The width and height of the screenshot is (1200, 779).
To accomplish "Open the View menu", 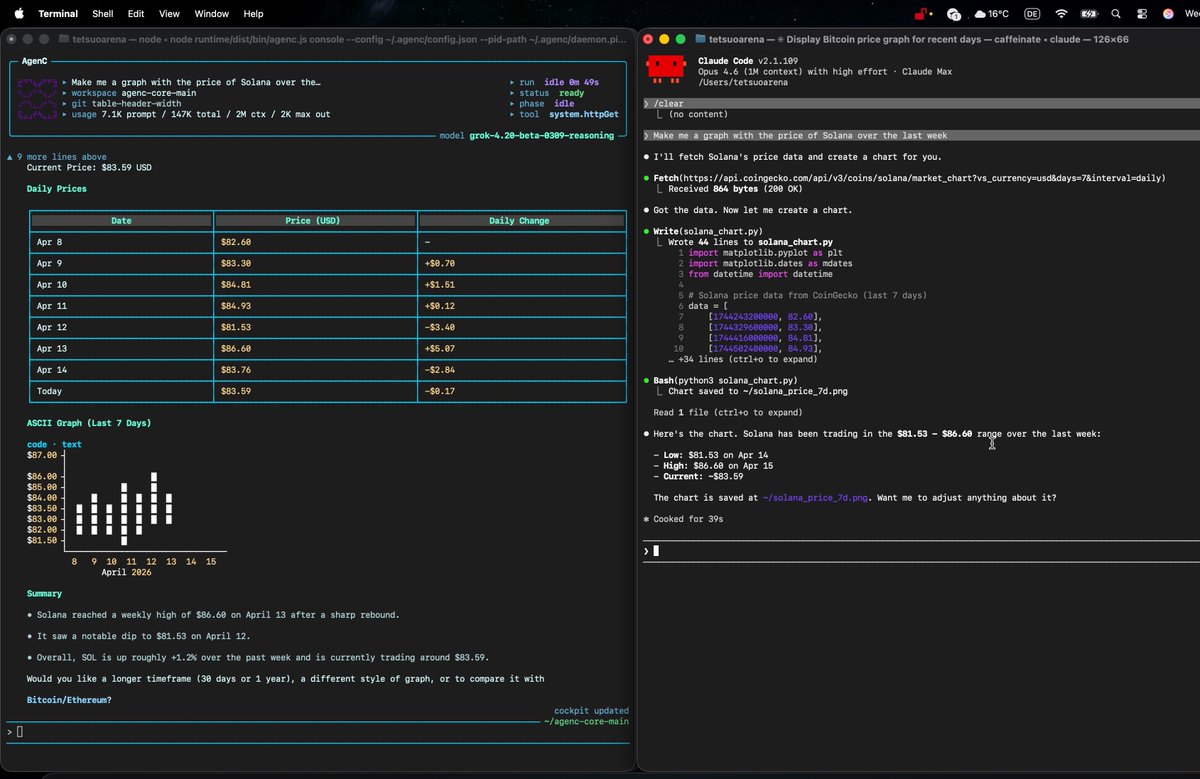I will click(x=170, y=14).
